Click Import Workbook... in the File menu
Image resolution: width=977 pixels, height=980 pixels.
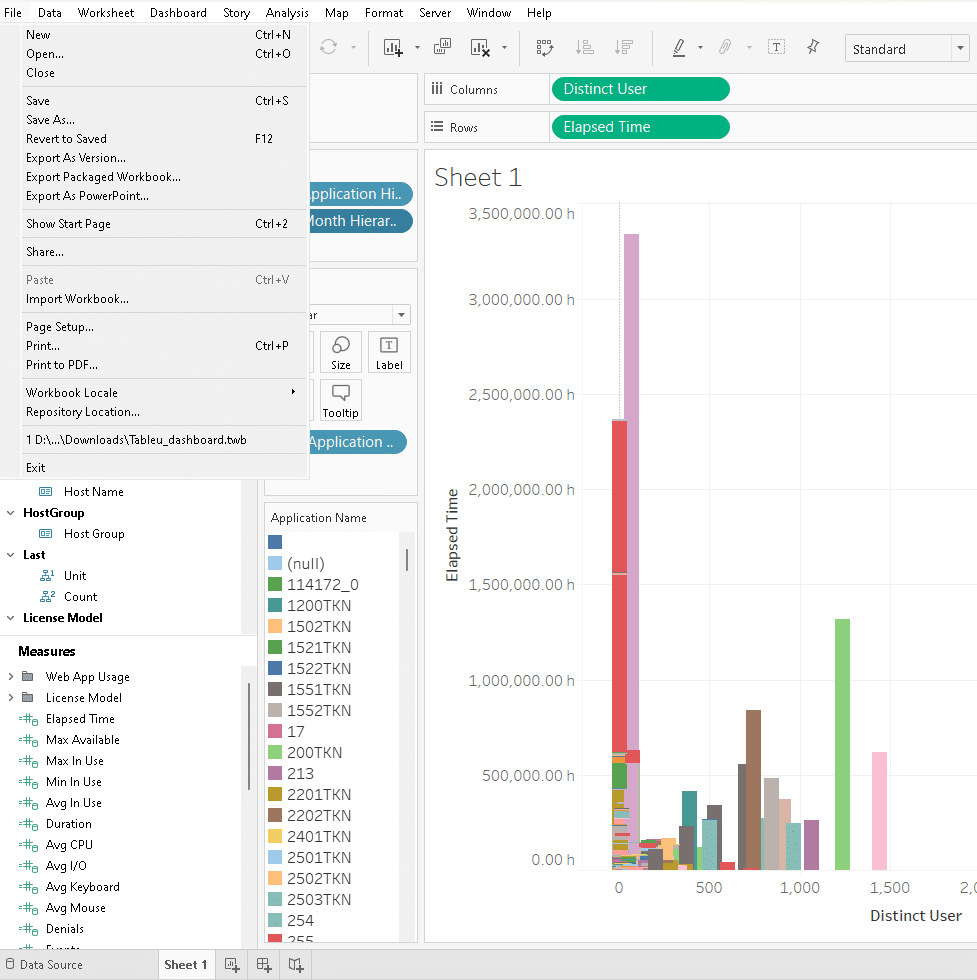point(165,299)
